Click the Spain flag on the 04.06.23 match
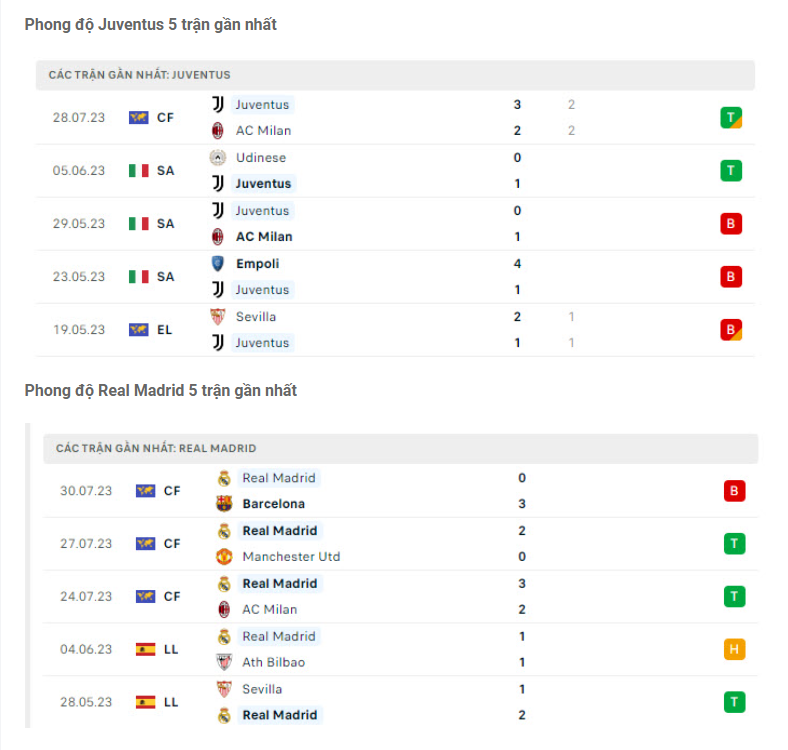 [x=146, y=649]
